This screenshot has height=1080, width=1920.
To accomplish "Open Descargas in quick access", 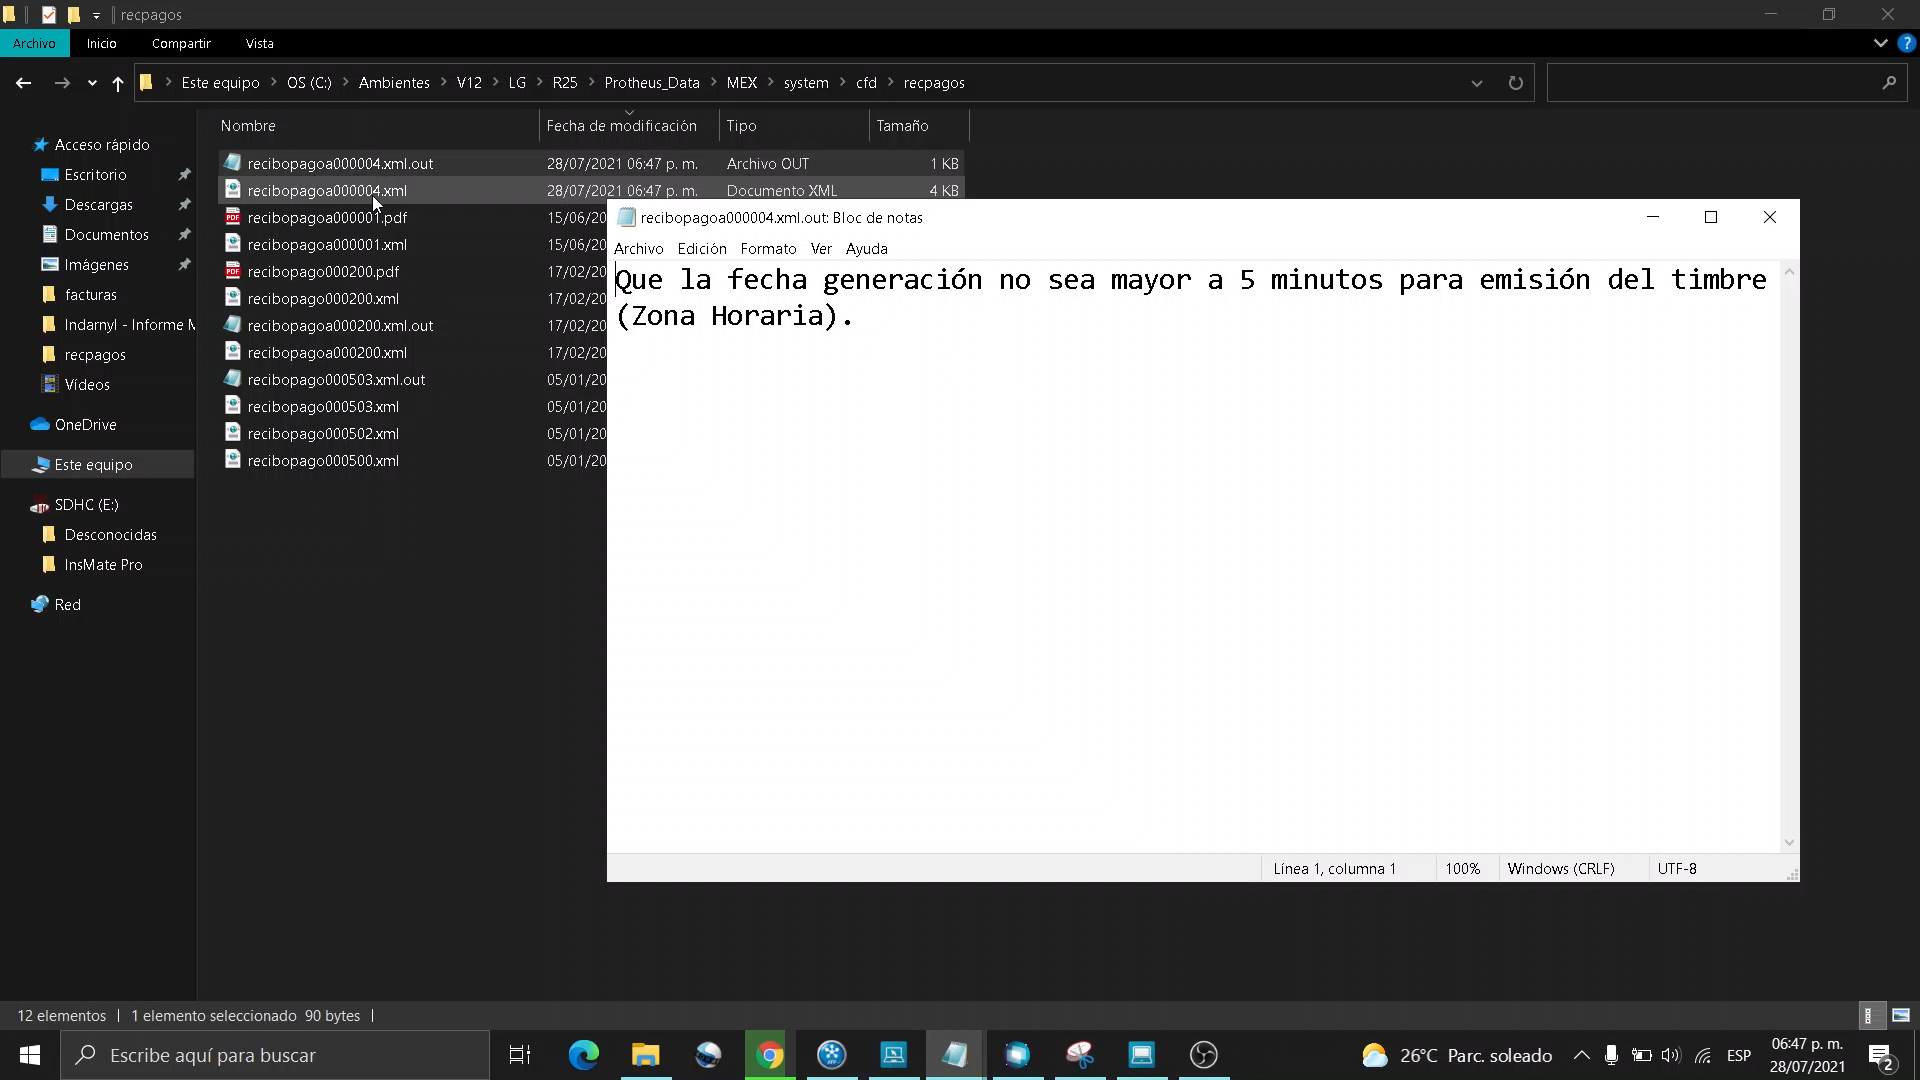I will (98, 205).
